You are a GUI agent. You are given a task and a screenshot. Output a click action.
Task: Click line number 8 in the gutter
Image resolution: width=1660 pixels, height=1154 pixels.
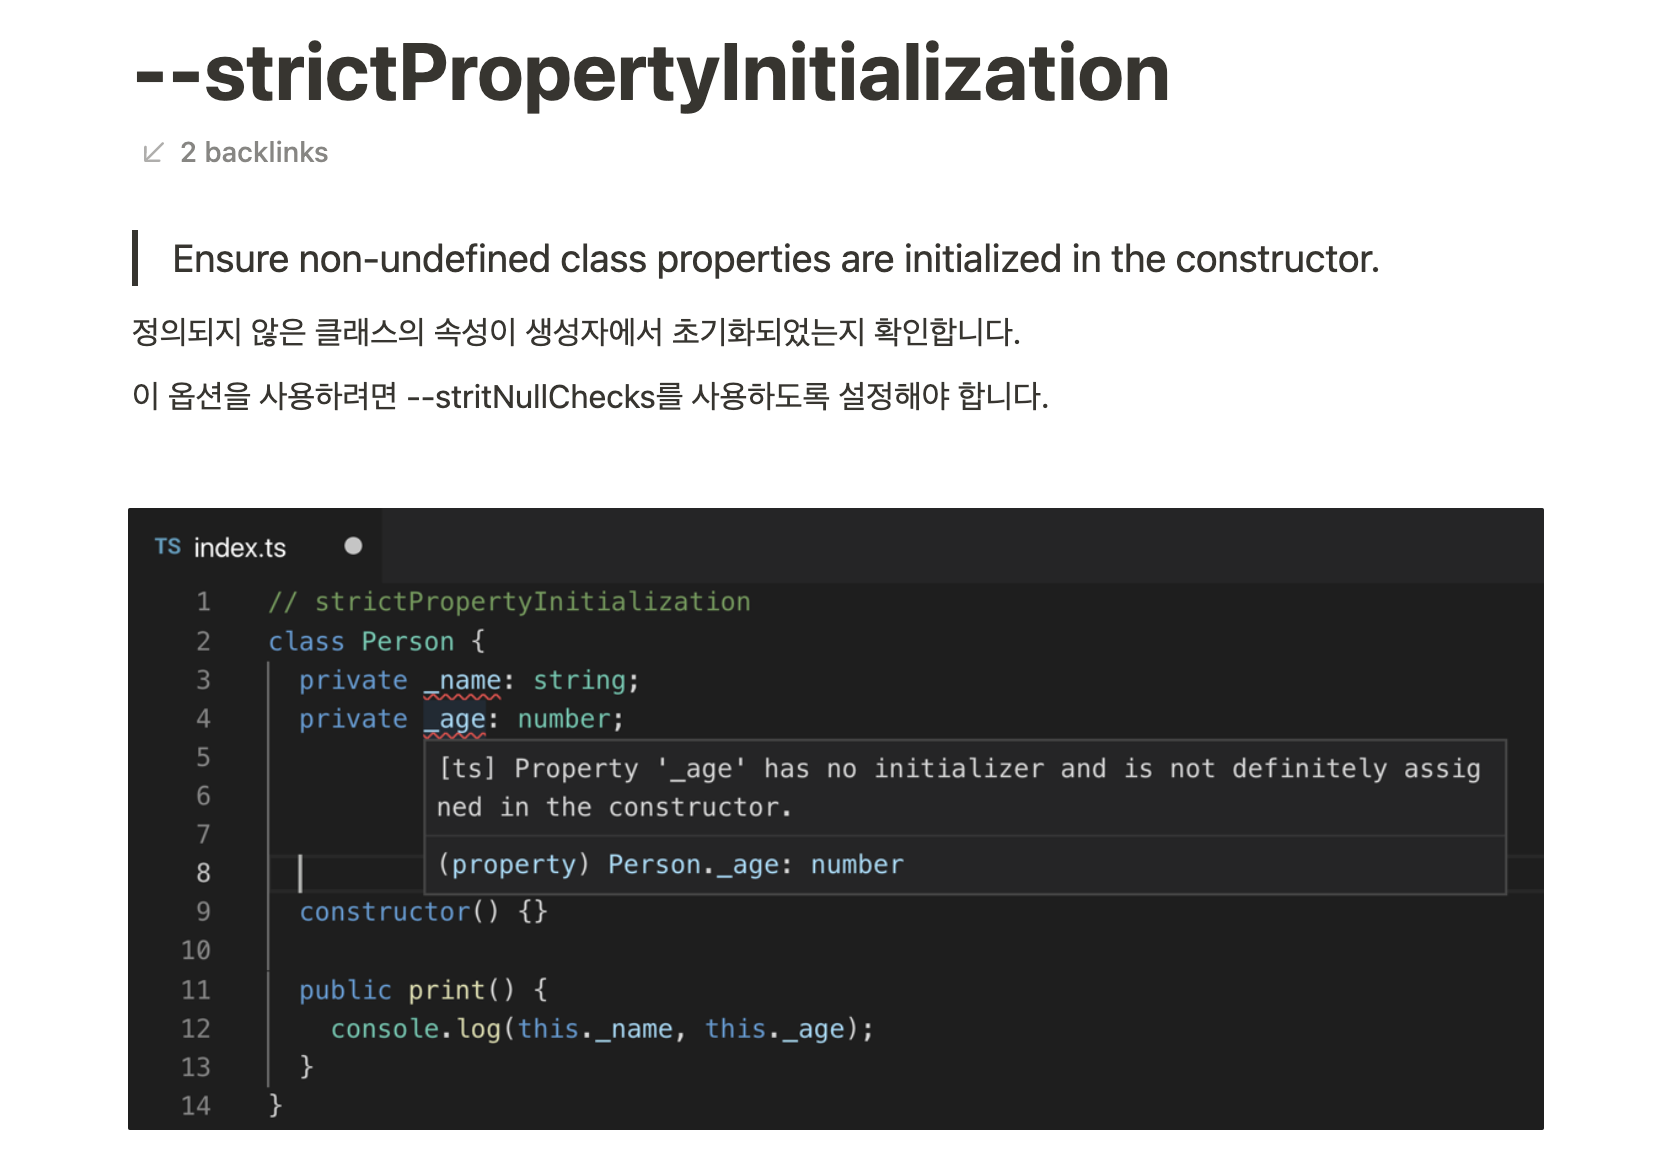203,873
